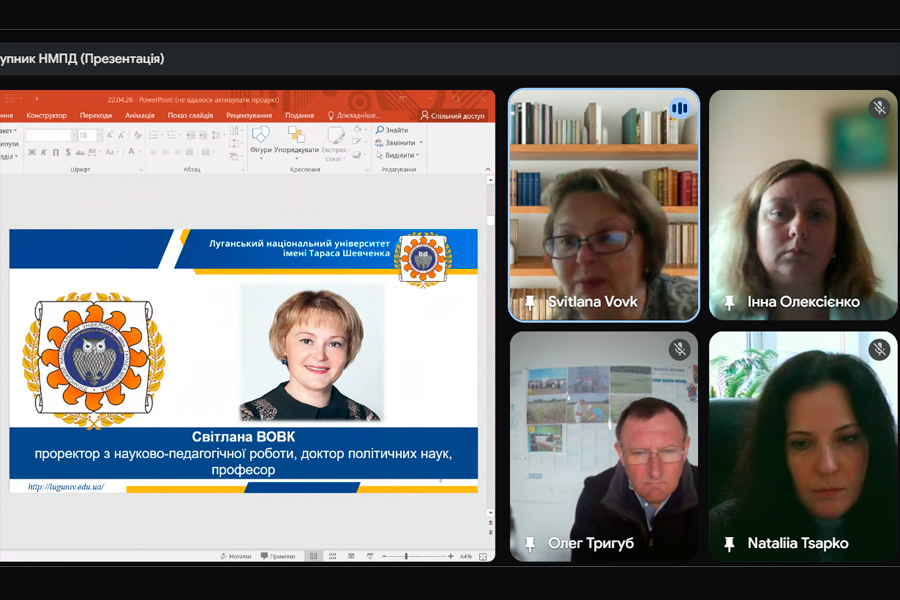
Task: Open Виділити select dropdown
Action: (x=398, y=155)
